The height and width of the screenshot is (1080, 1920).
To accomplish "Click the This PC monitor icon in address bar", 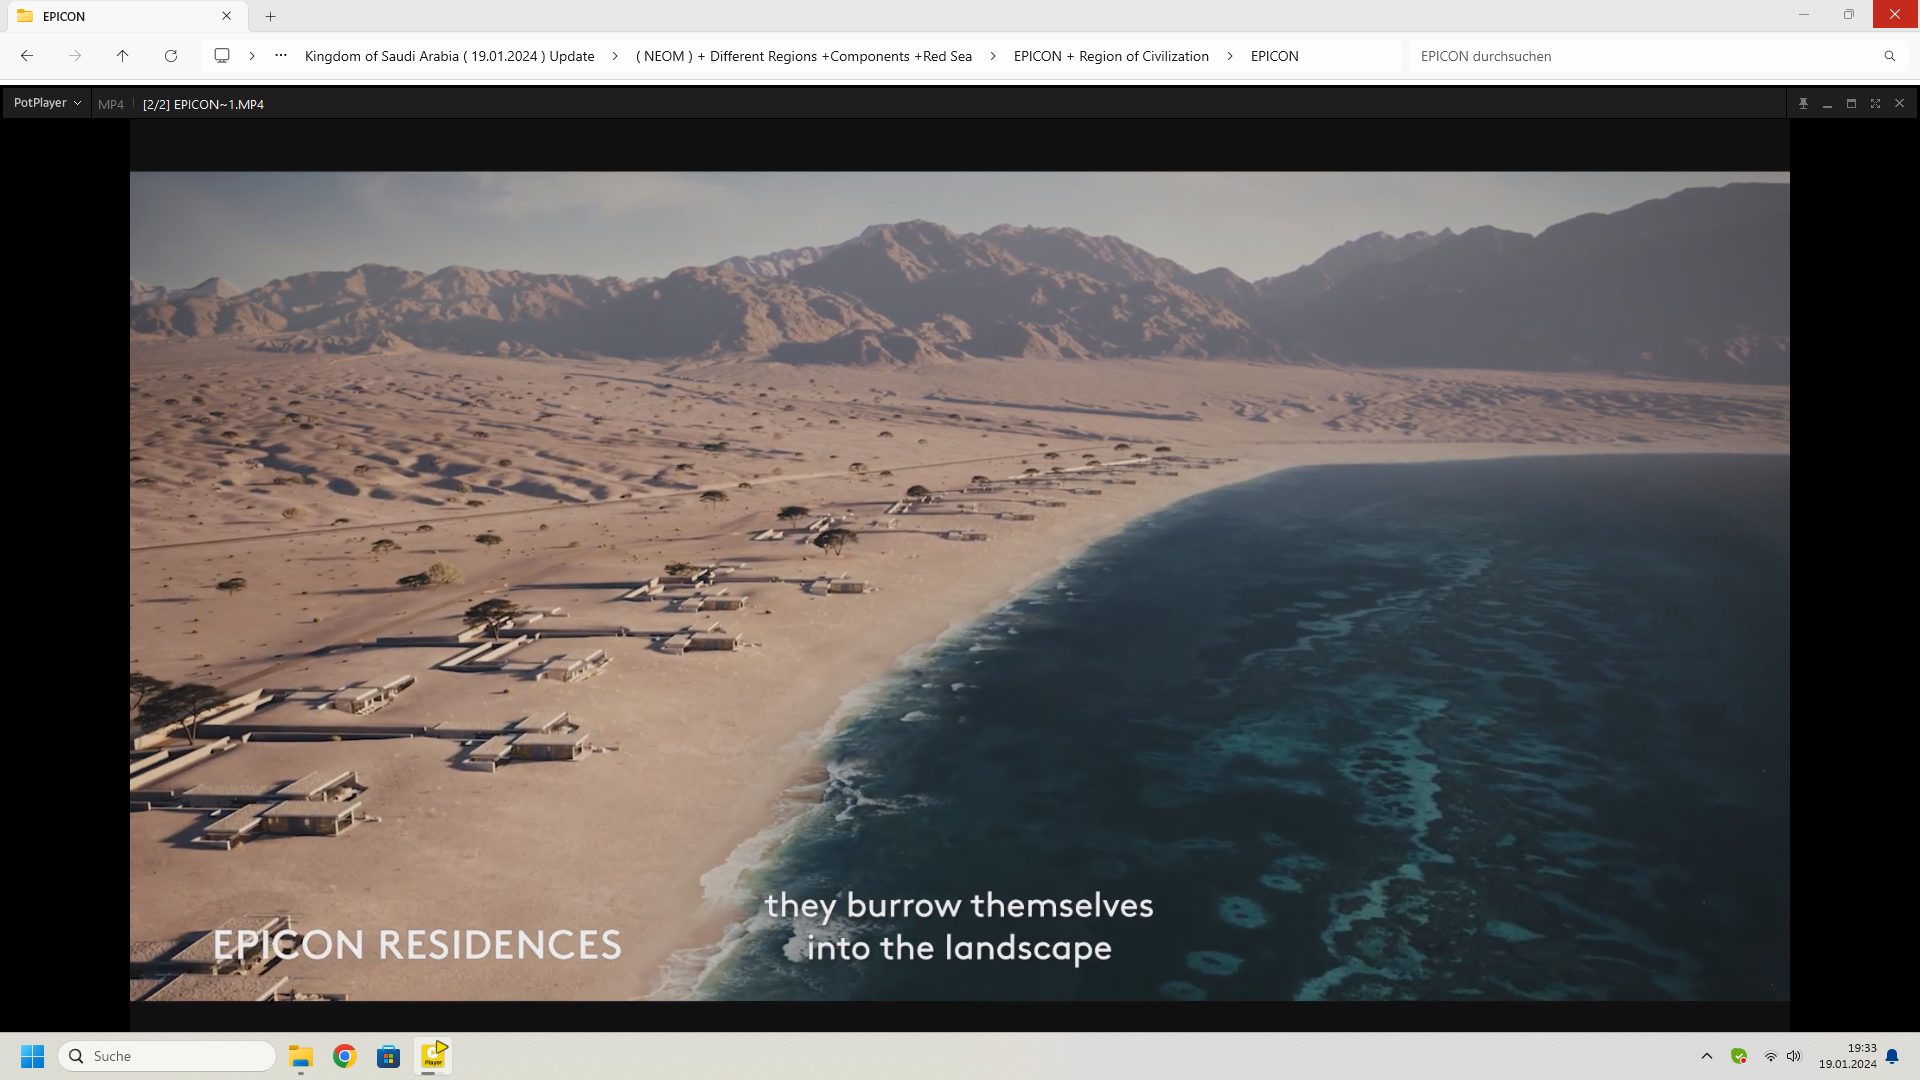I will coord(222,56).
